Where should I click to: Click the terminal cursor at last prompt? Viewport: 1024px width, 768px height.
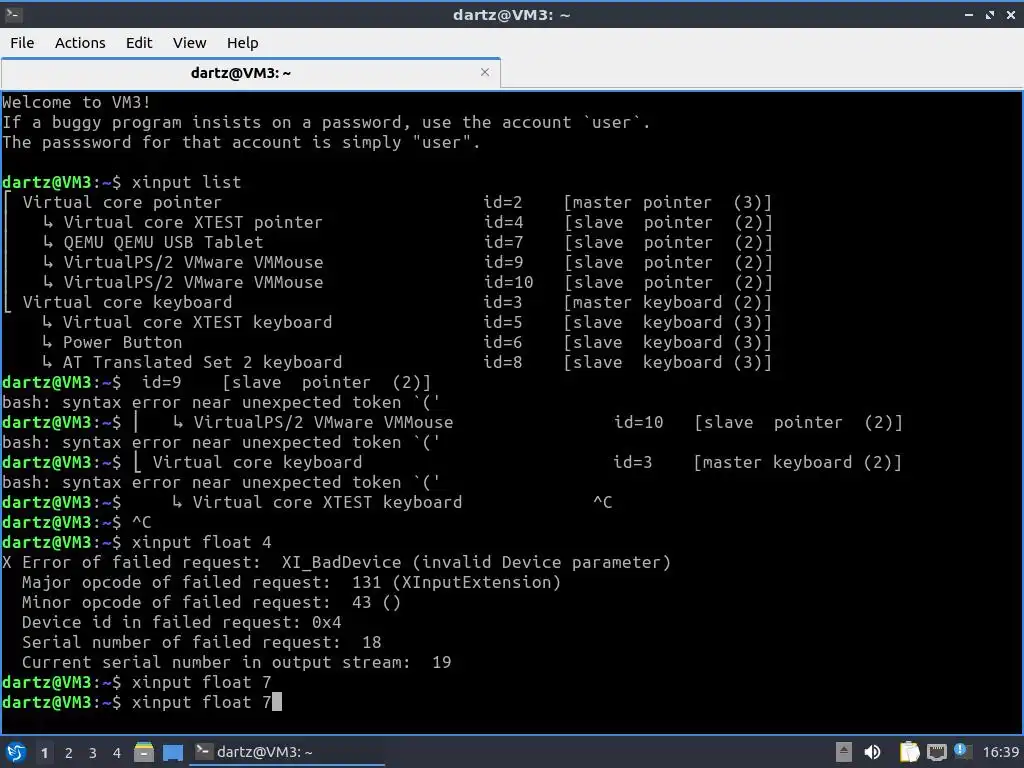277,702
